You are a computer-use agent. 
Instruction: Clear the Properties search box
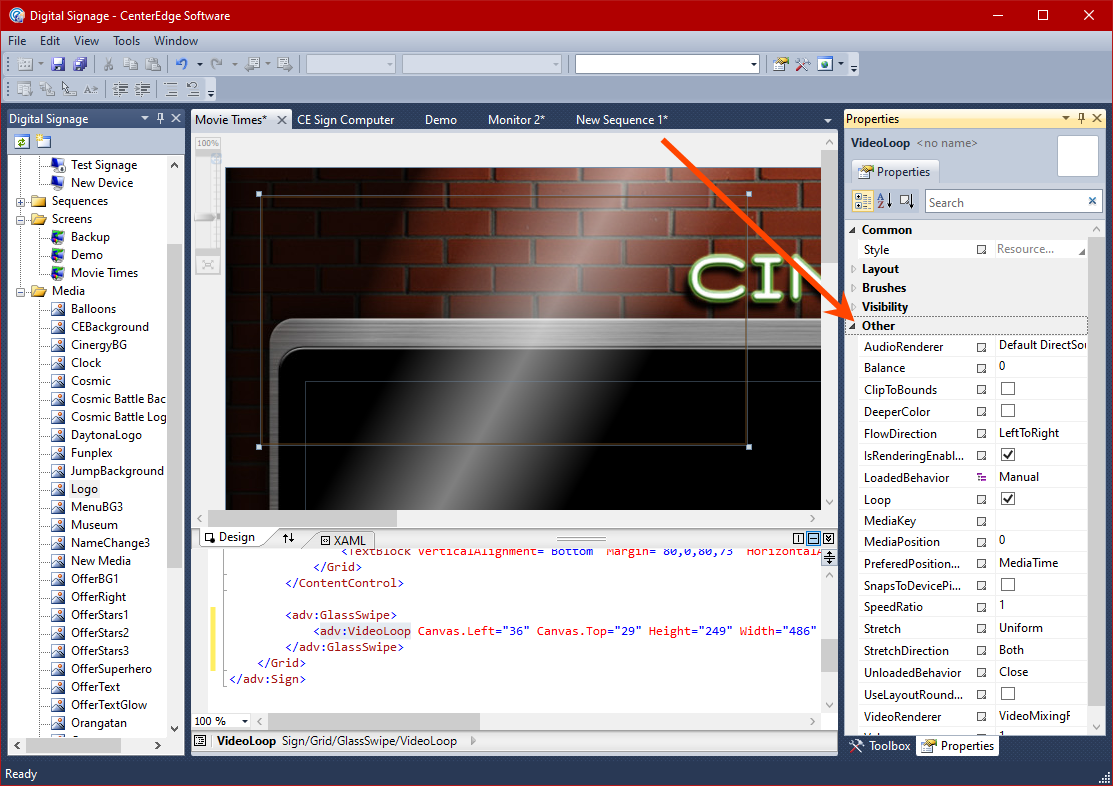(1092, 202)
